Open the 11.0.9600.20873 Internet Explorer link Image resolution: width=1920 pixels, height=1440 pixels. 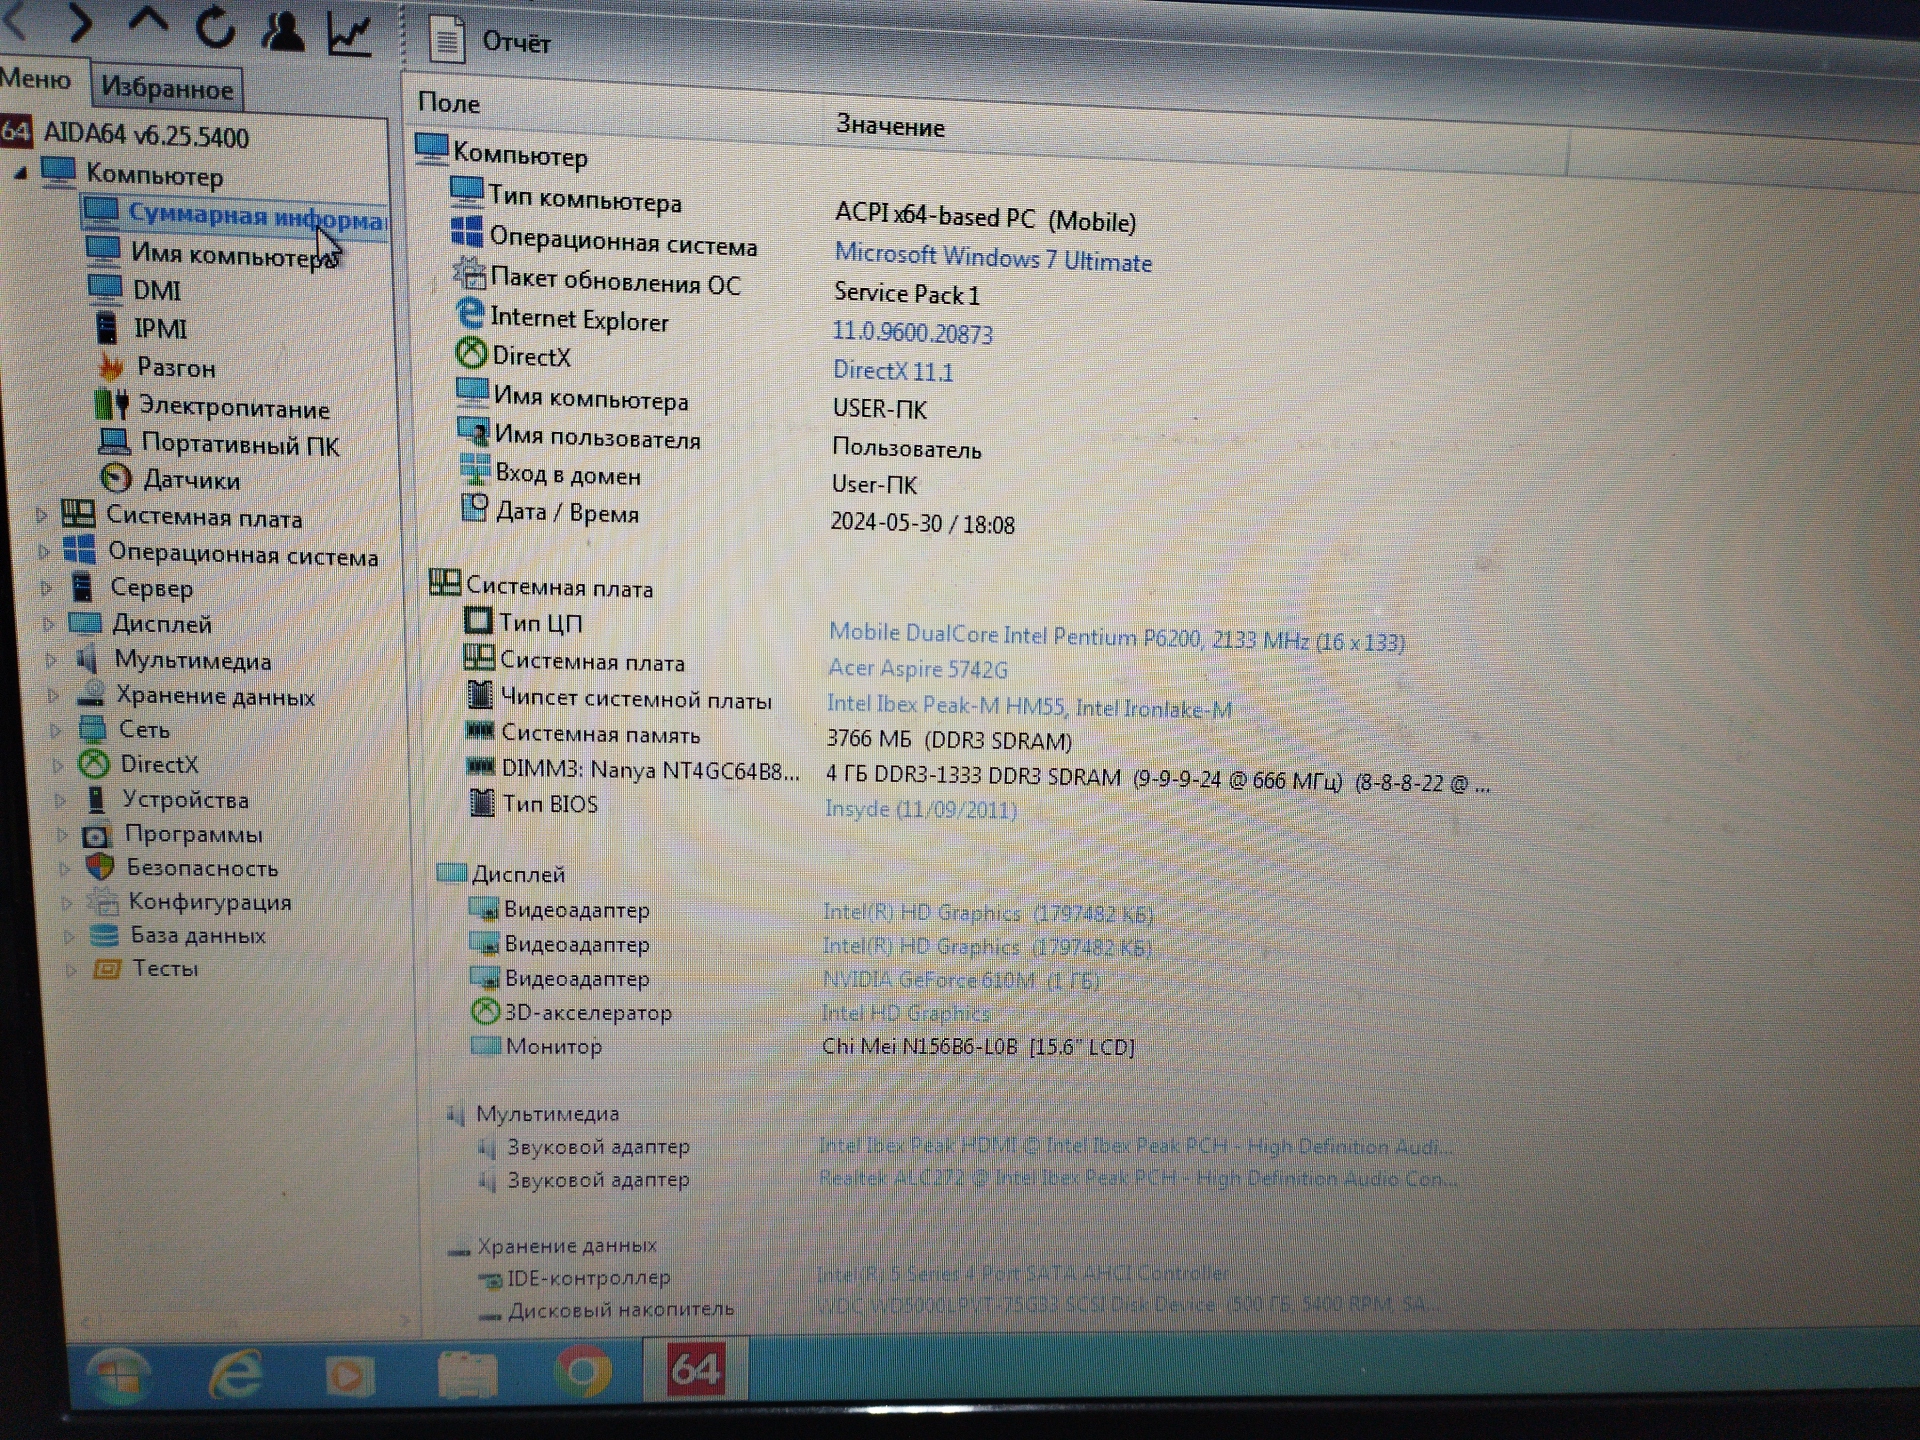(x=912, y=333)
